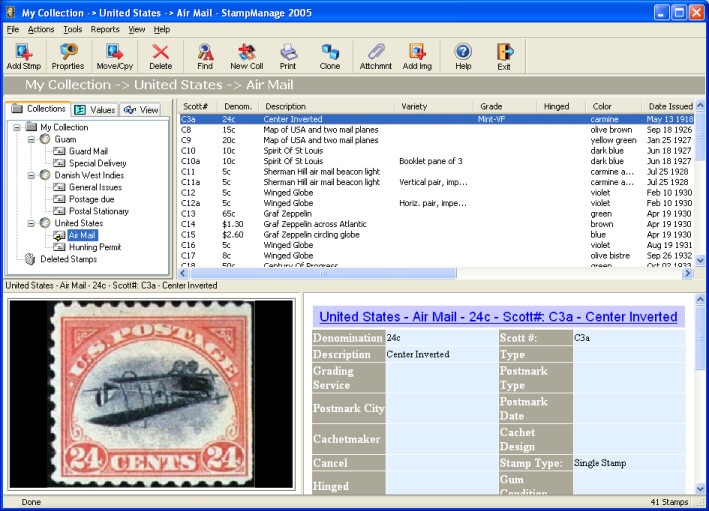
Task: Open the Help menu
Action: (x=162, y=29)
